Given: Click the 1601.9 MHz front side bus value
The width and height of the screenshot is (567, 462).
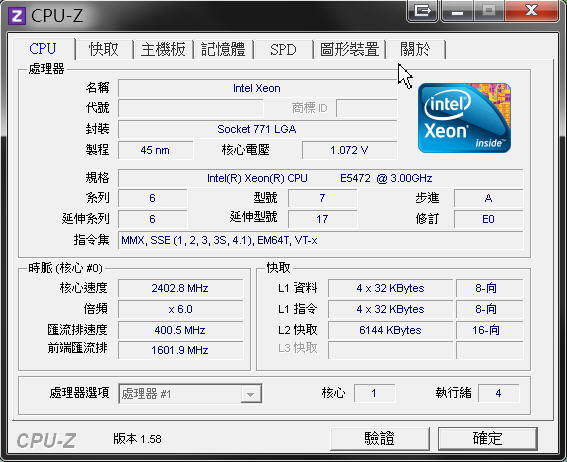Looking at the screenshot, I should 180,350.
